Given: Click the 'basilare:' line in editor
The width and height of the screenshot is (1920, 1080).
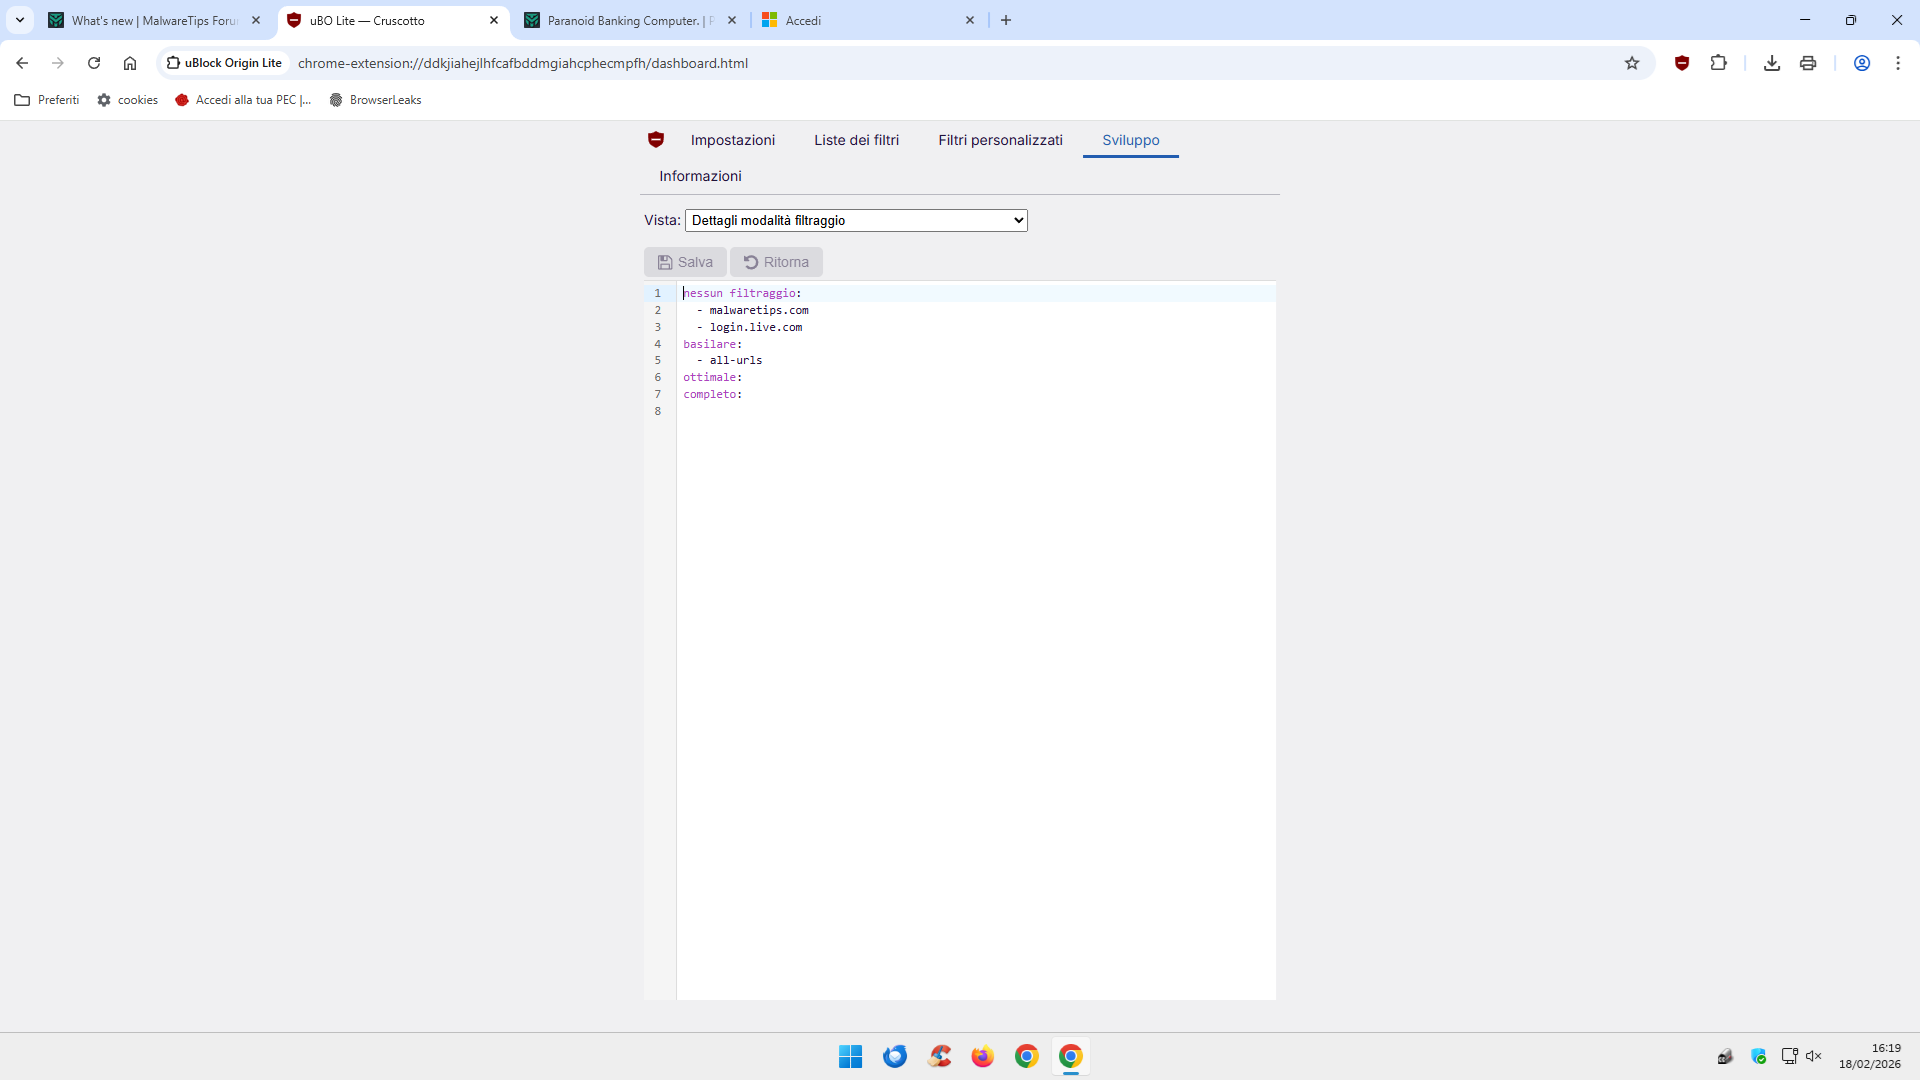Looking at the screenshot, I should pos(713,344).
